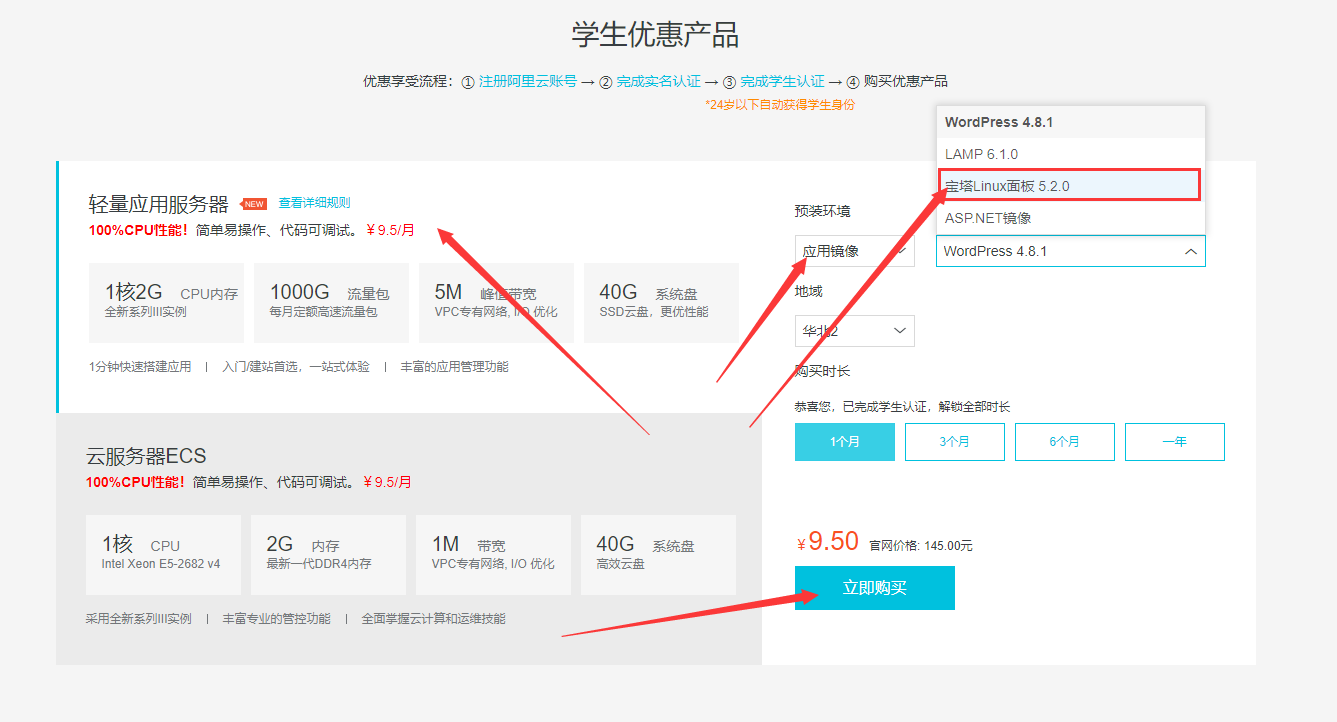The width and height of the screenshot is (1337, 722).
Task: Open 查看详细规则 link
Action: tap(314, 202)
